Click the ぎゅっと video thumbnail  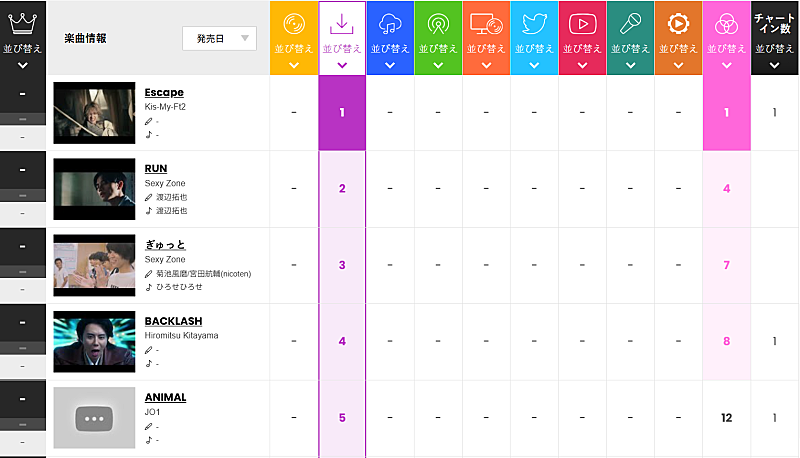click(94, 265)
